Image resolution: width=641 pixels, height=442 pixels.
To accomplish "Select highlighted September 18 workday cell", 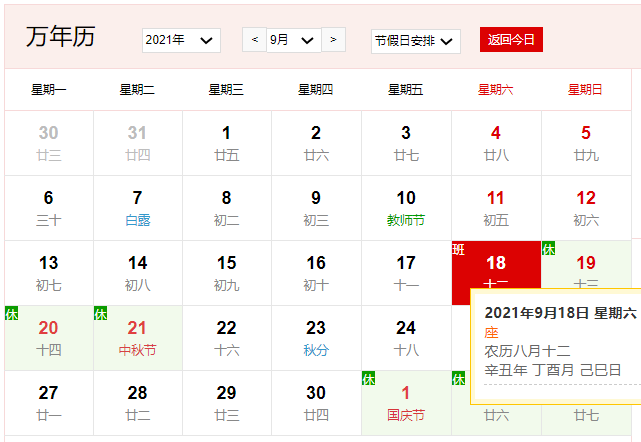I will click(496, 265).
